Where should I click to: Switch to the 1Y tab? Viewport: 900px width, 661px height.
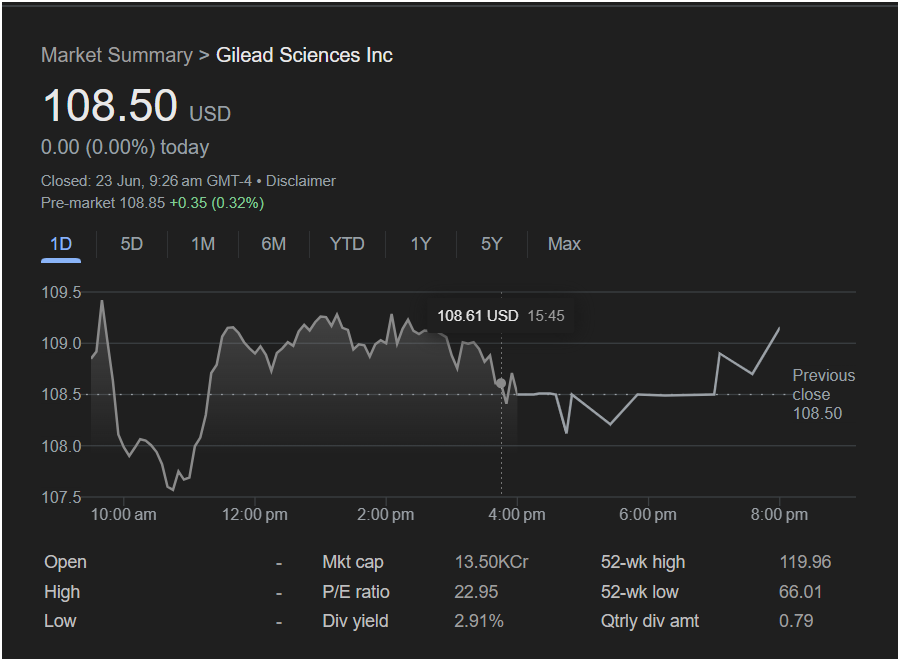click(x=420, y=244)
